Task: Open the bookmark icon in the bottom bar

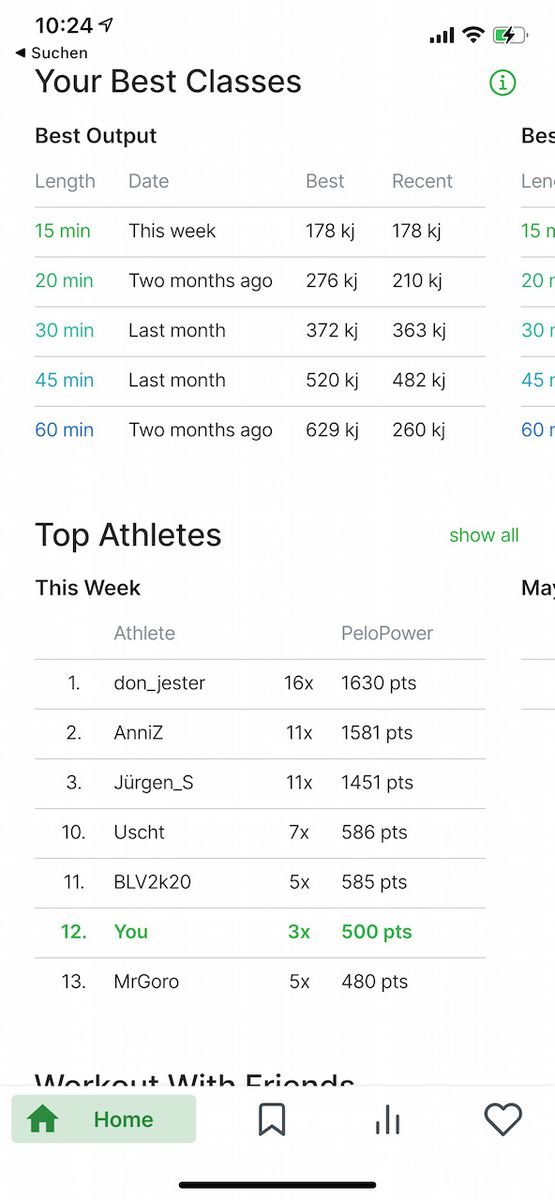Action: [272, 1119]
